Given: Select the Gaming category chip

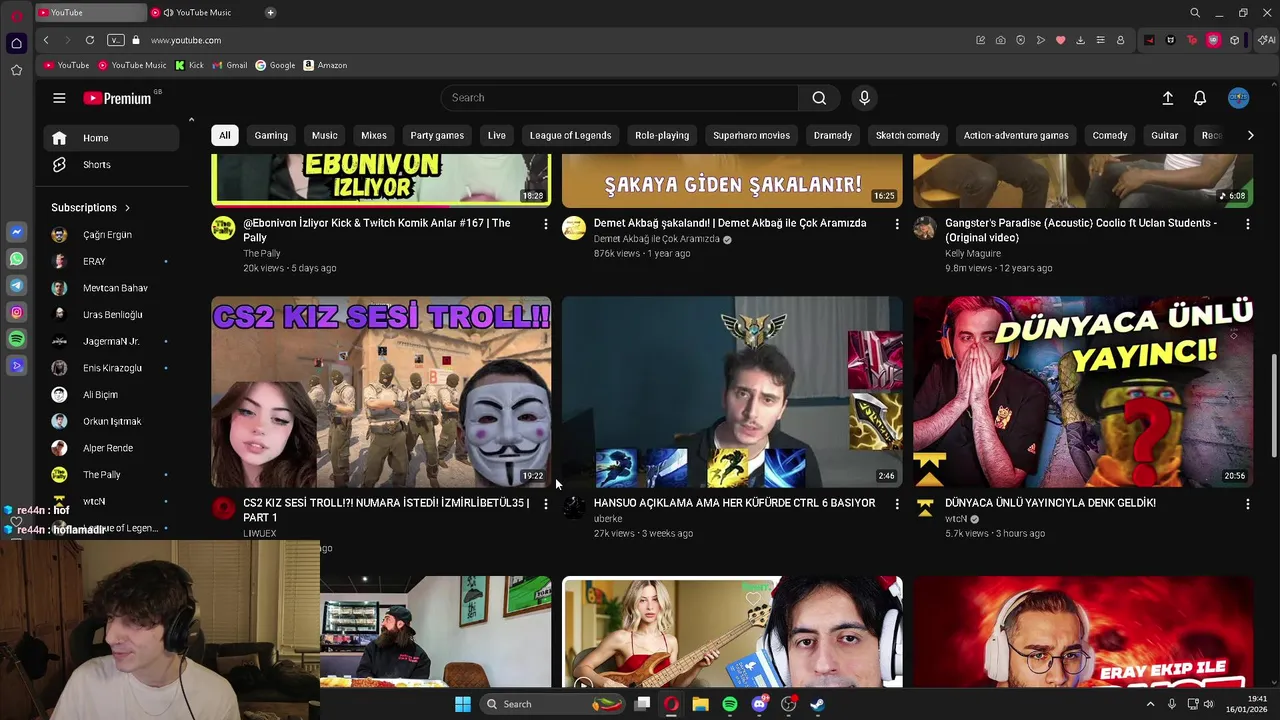Looking at the screenshot, I should coord(271,135).
